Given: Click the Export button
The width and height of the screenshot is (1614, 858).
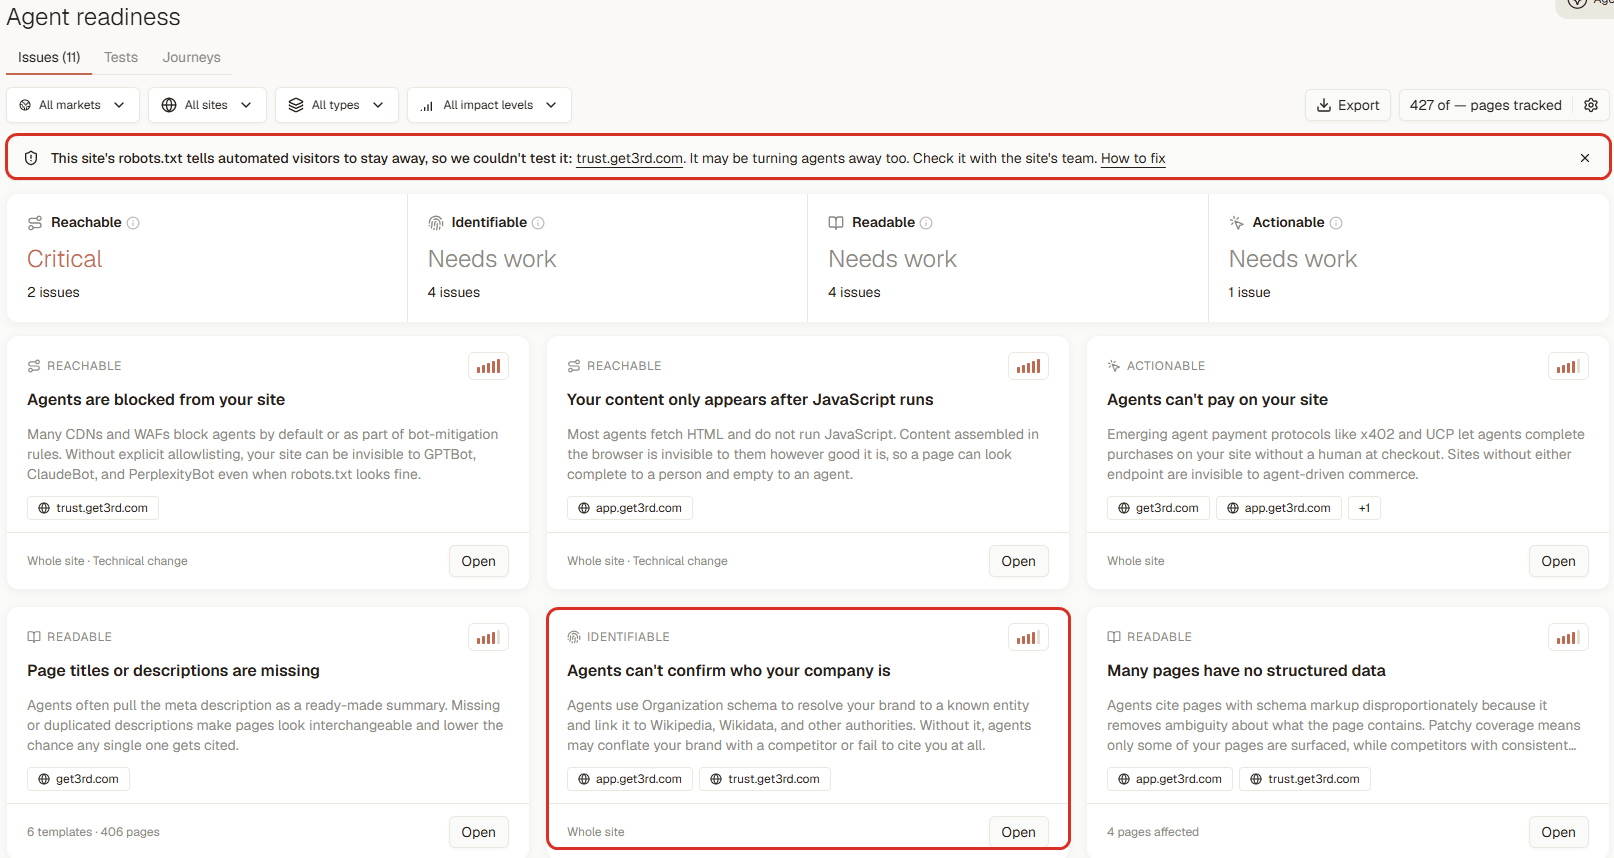Looking at the screenshot, I should (1348, 105).
